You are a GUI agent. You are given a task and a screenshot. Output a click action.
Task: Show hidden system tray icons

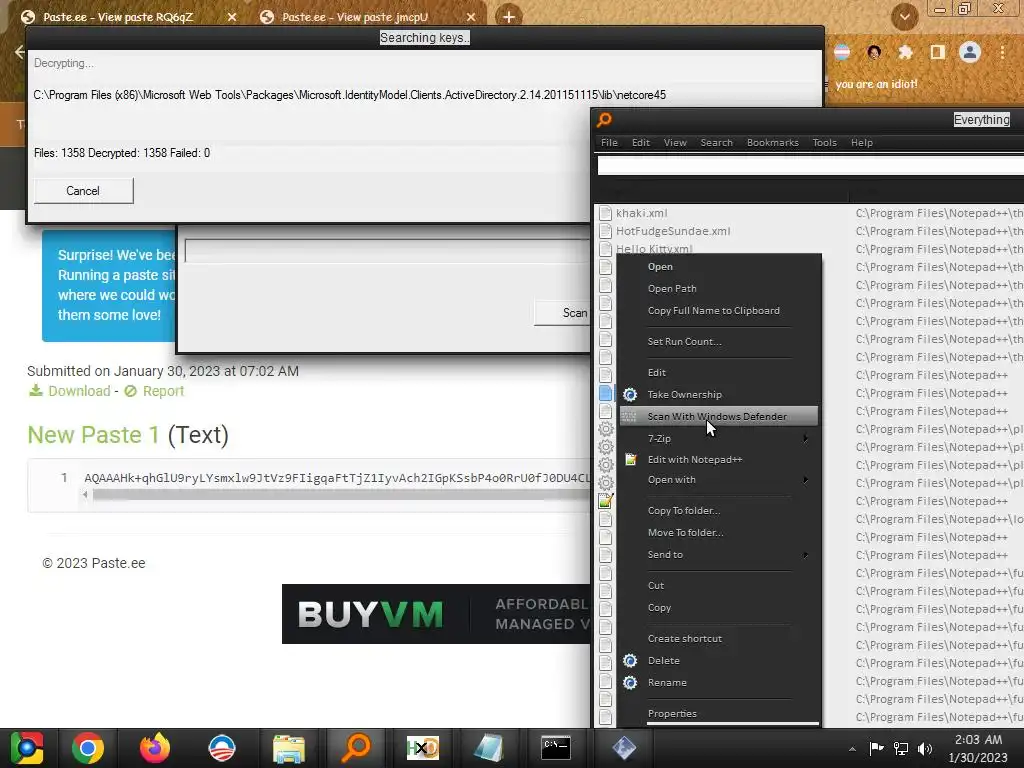click(x=852, y=749)
